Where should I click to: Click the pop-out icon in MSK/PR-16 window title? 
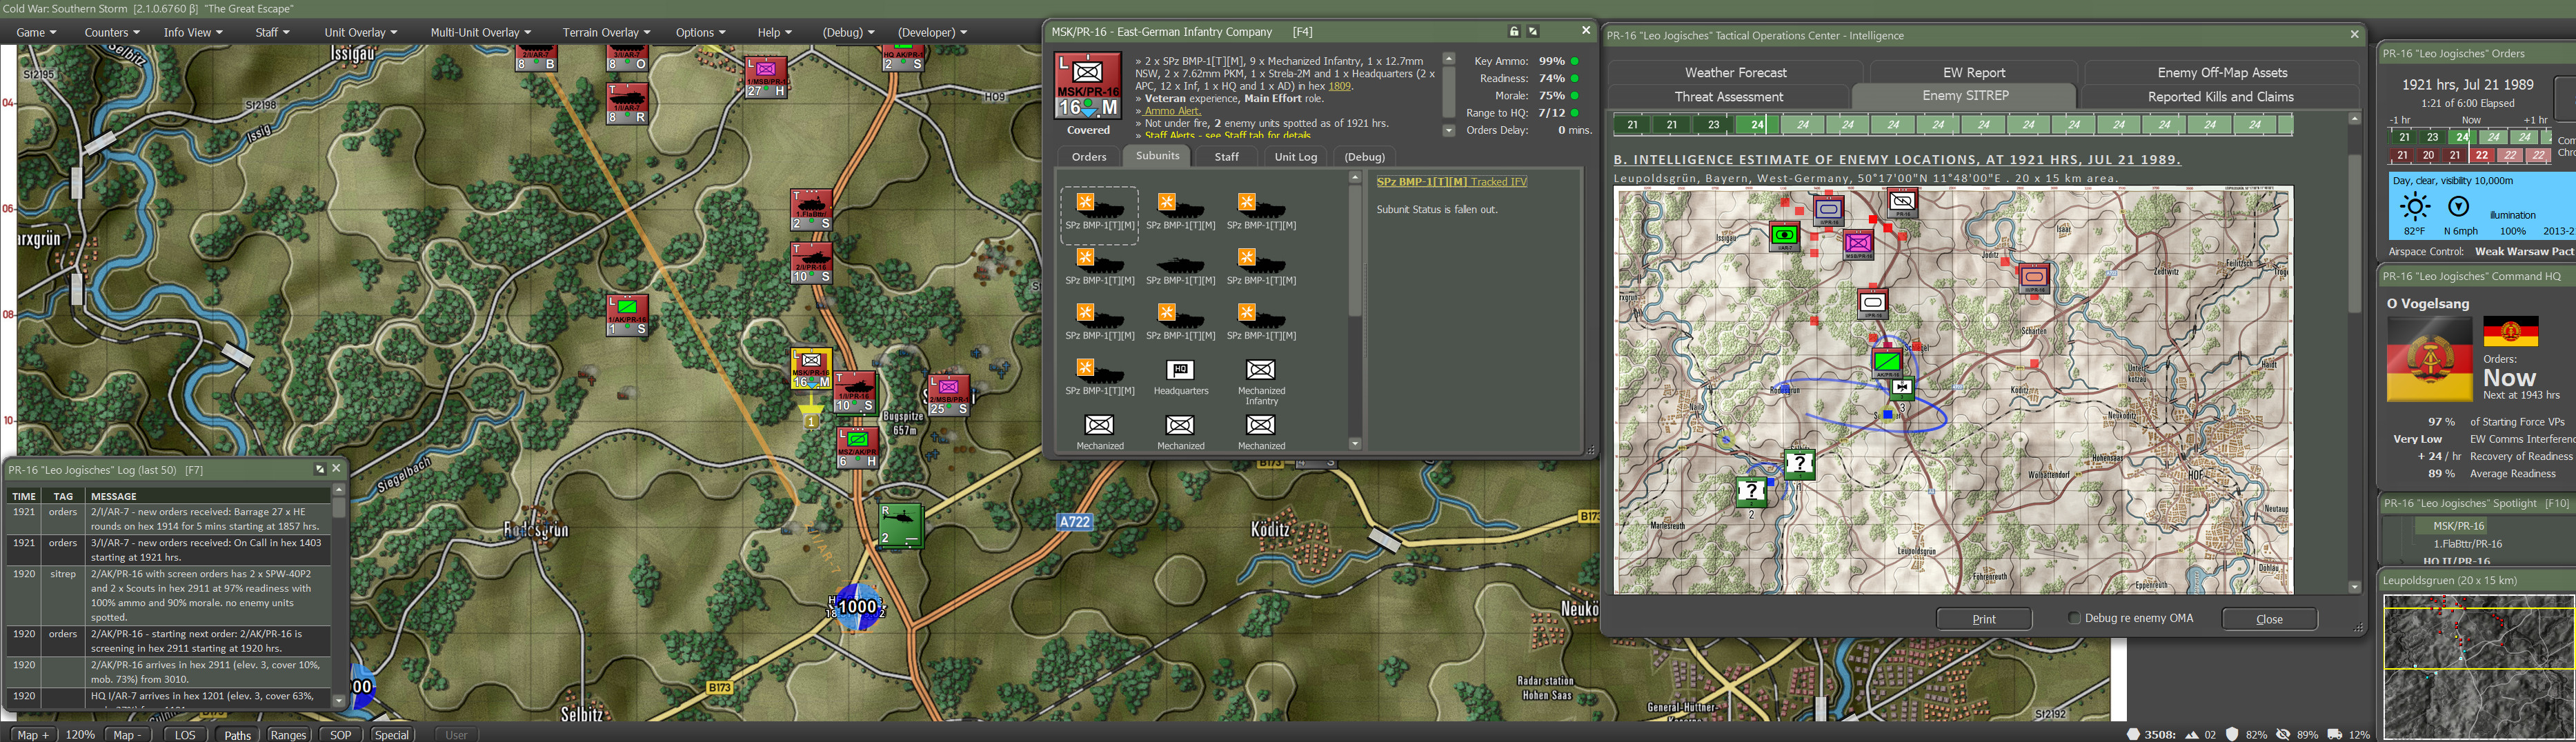tap(1533, 32)
